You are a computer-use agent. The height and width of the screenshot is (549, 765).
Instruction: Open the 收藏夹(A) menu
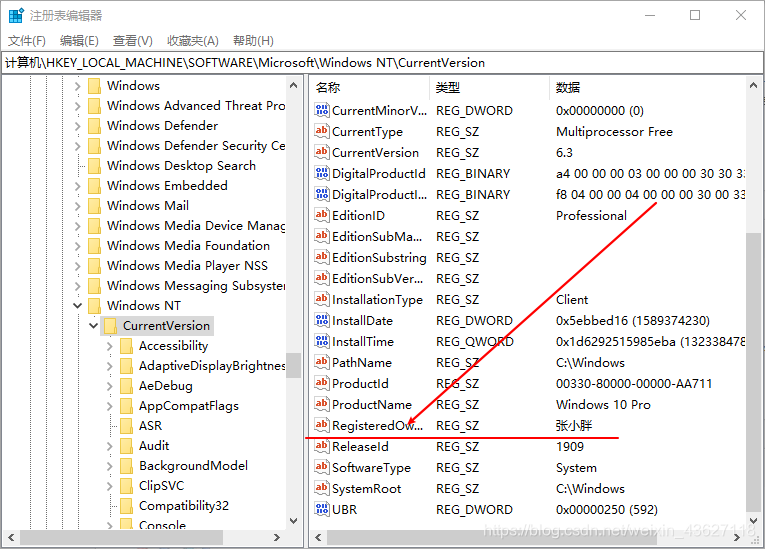tap(193, 41)
